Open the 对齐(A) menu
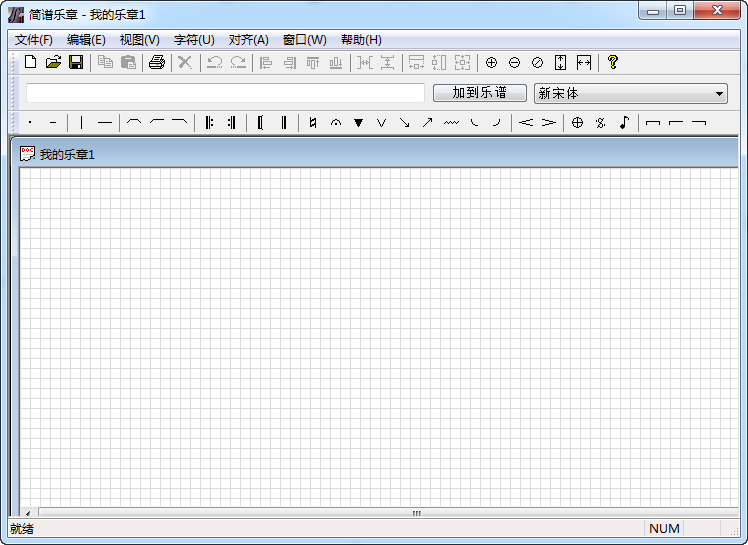Image resolution: width=748 pixels, height=545 pixels. point(249,40)
